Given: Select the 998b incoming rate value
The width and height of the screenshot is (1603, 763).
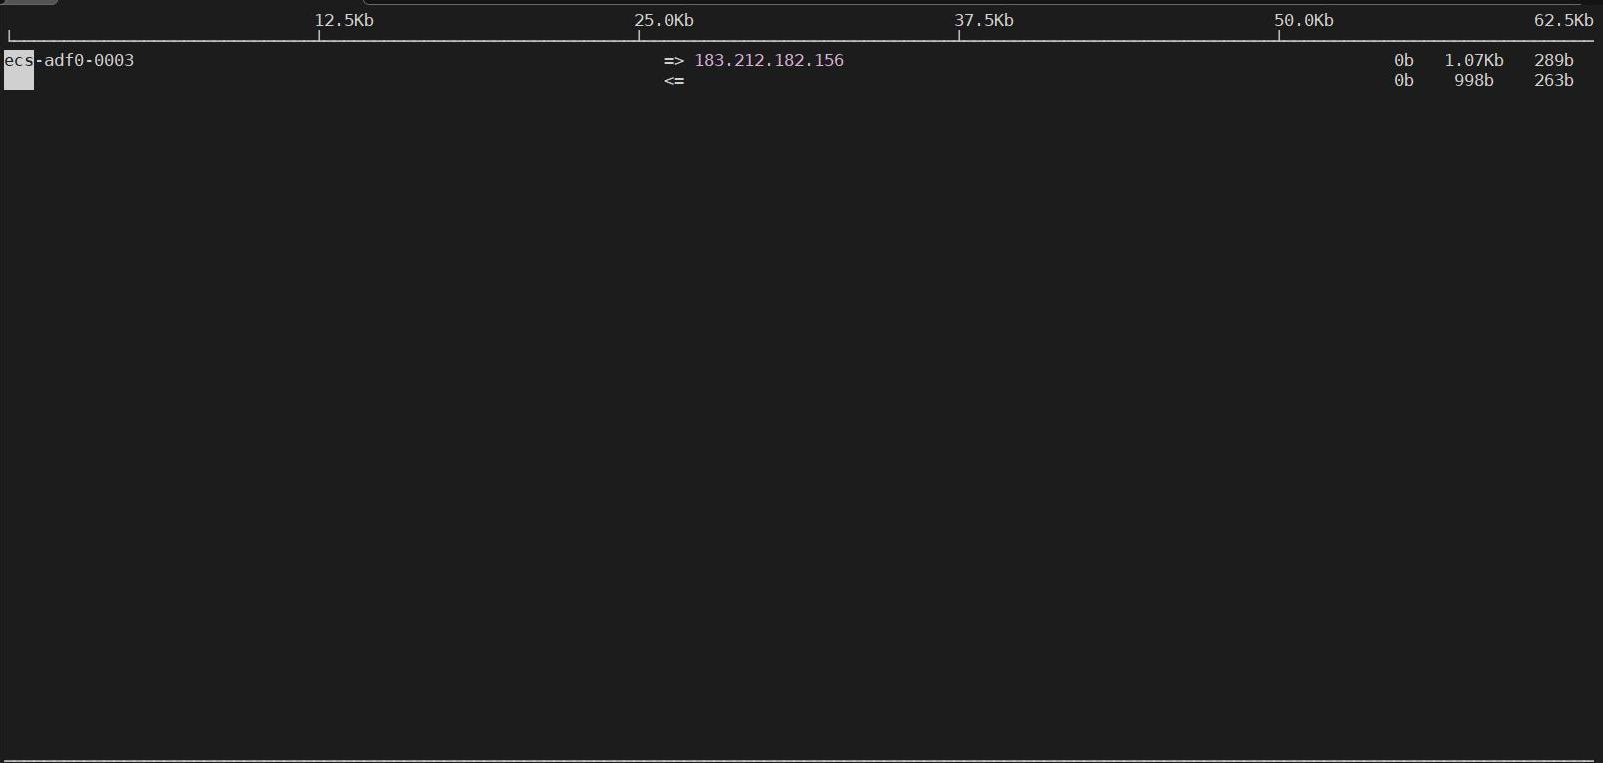Looking at the screenshot, I should click(1474, 80).
